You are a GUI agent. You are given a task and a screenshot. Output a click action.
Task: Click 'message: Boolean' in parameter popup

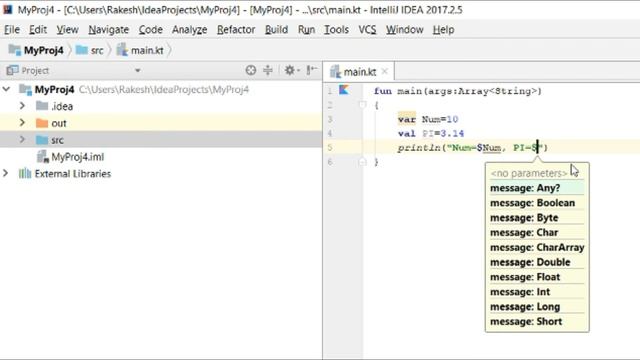532,203
